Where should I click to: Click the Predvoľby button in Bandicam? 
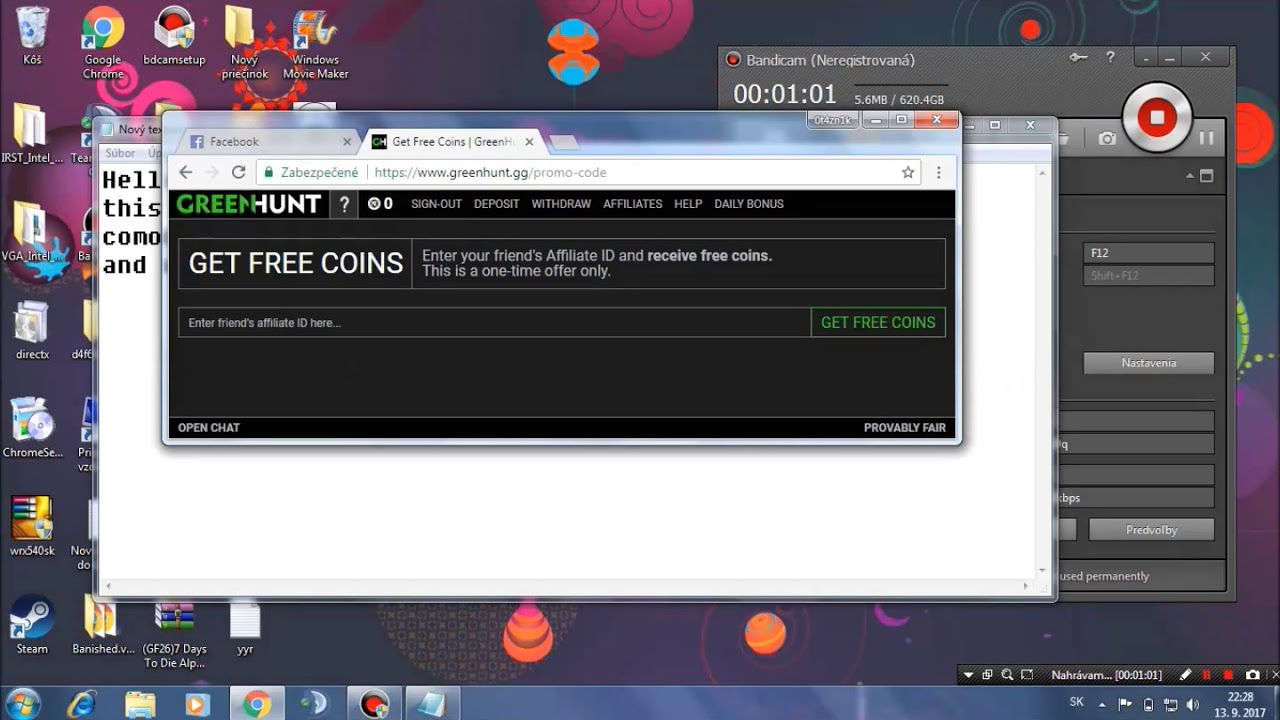tap(1151, 530)
